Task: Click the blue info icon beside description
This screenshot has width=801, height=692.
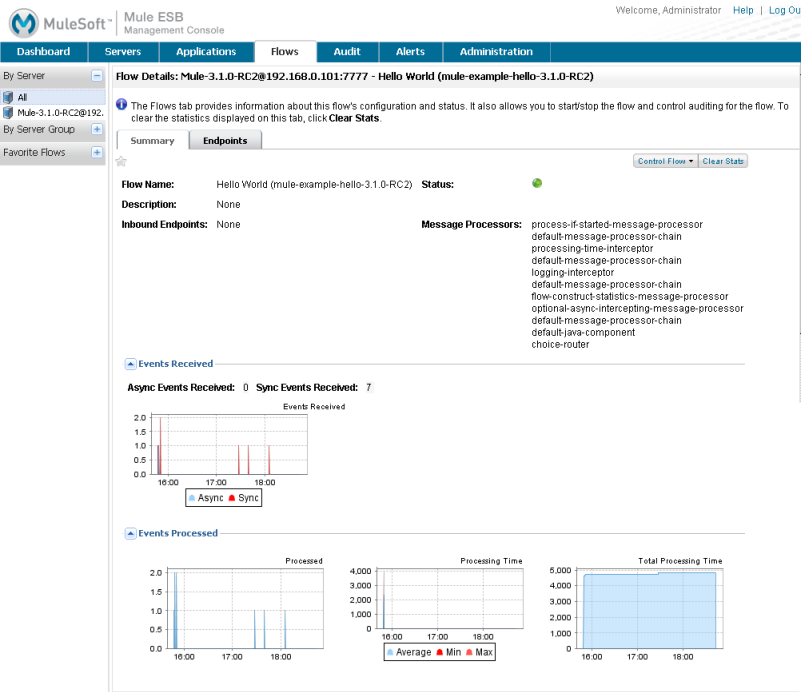Action: coord(122,105)
